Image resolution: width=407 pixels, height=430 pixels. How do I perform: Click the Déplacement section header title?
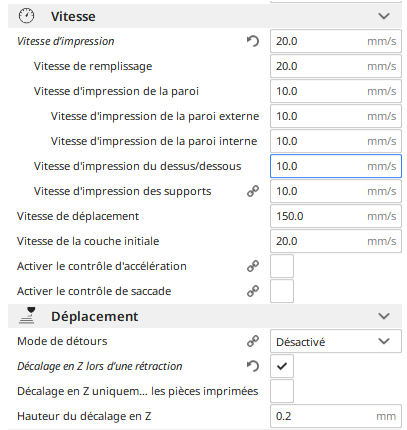(x=94, y=316)
